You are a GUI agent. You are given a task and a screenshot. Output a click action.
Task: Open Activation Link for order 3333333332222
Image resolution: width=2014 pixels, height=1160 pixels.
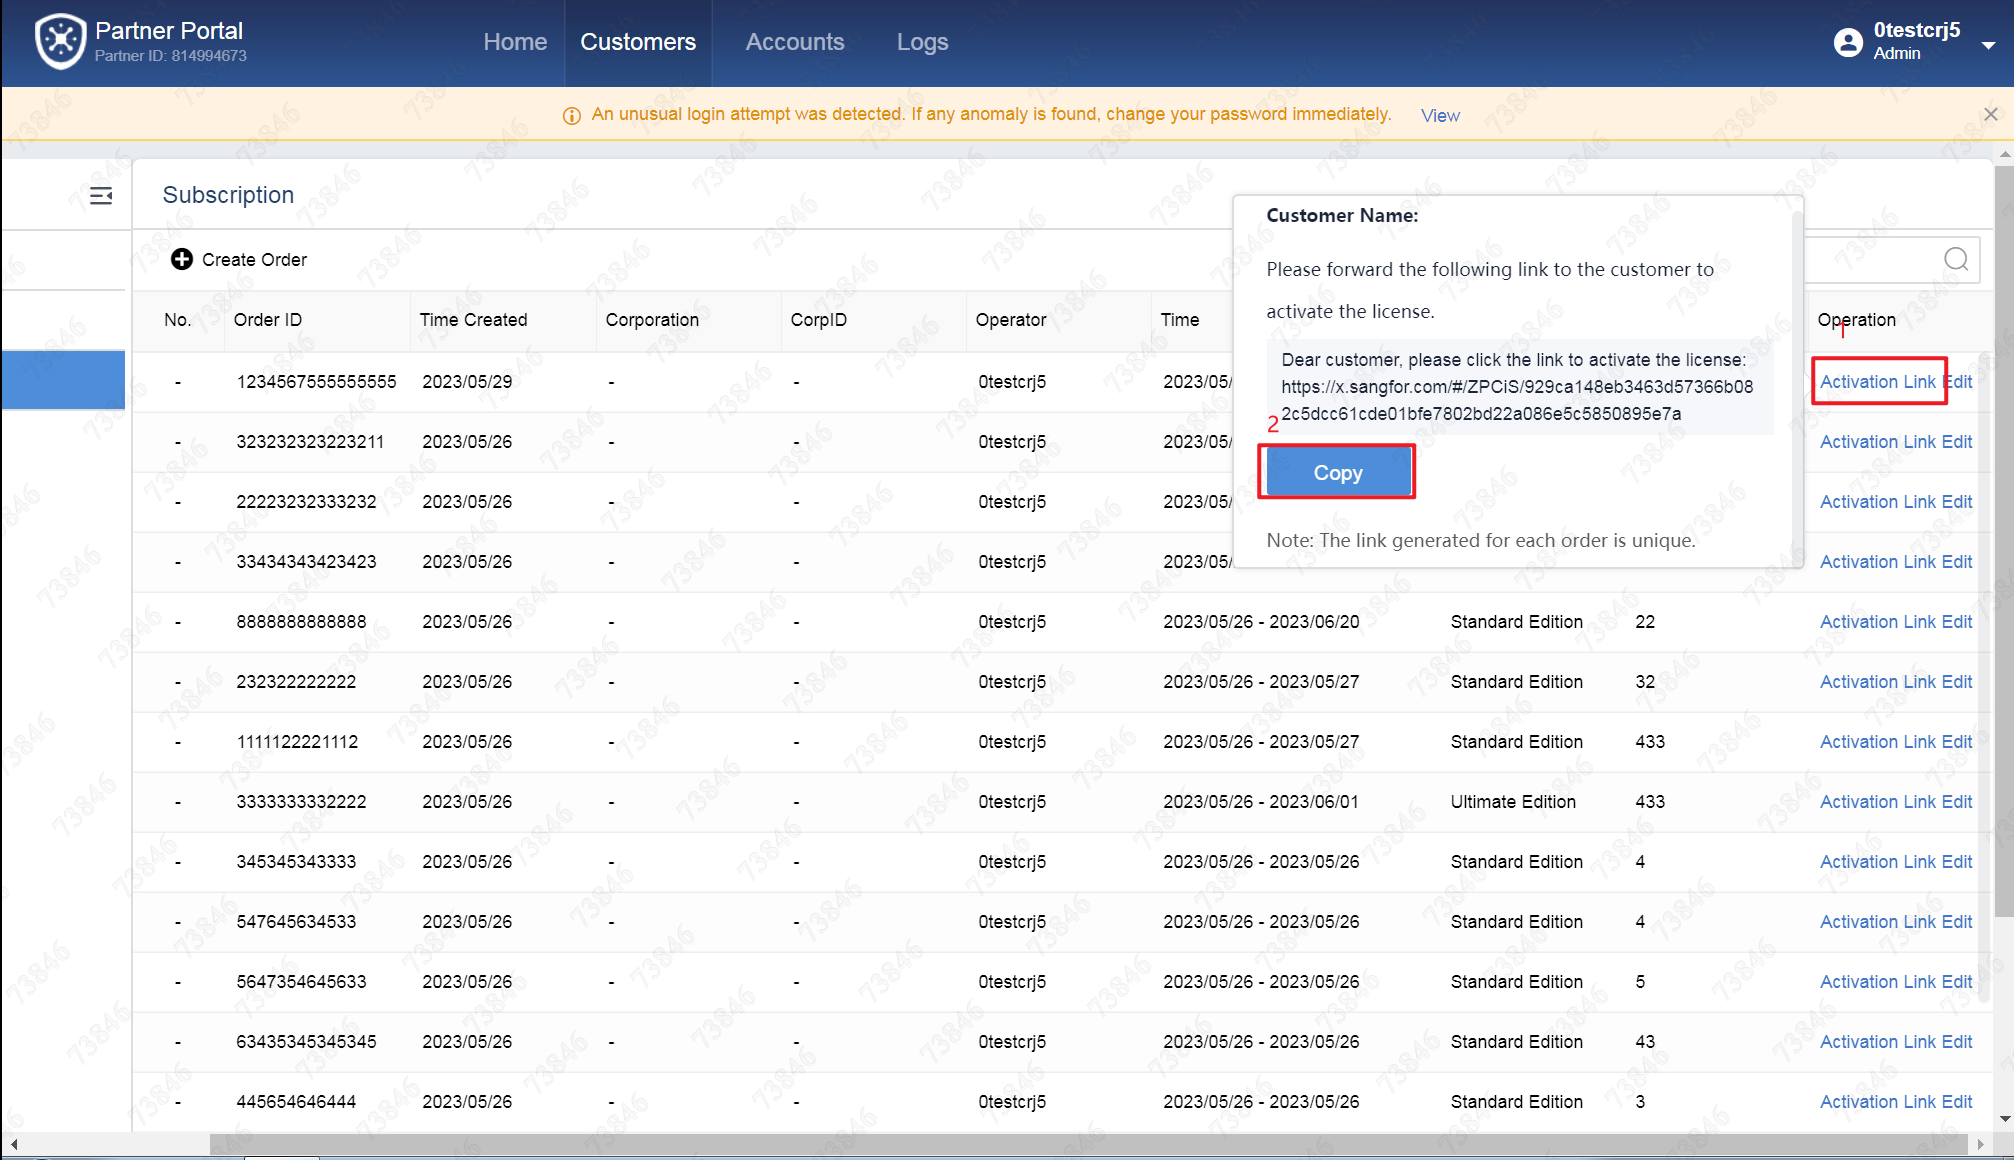pyautogui.click(x=1877, y=802)
